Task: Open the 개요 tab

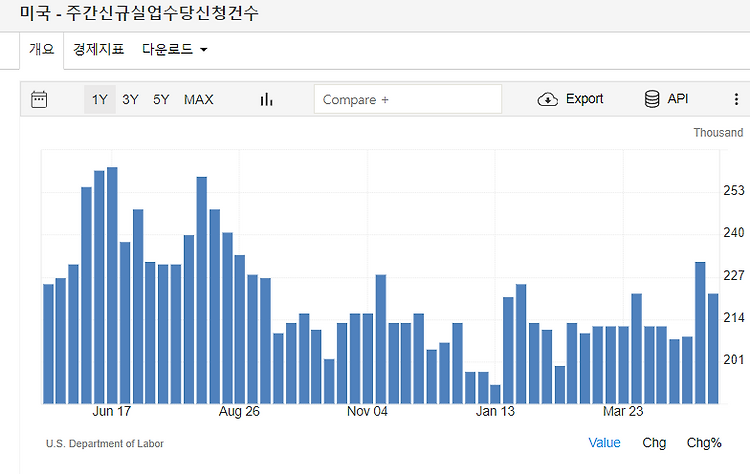Action: point(42,49)
